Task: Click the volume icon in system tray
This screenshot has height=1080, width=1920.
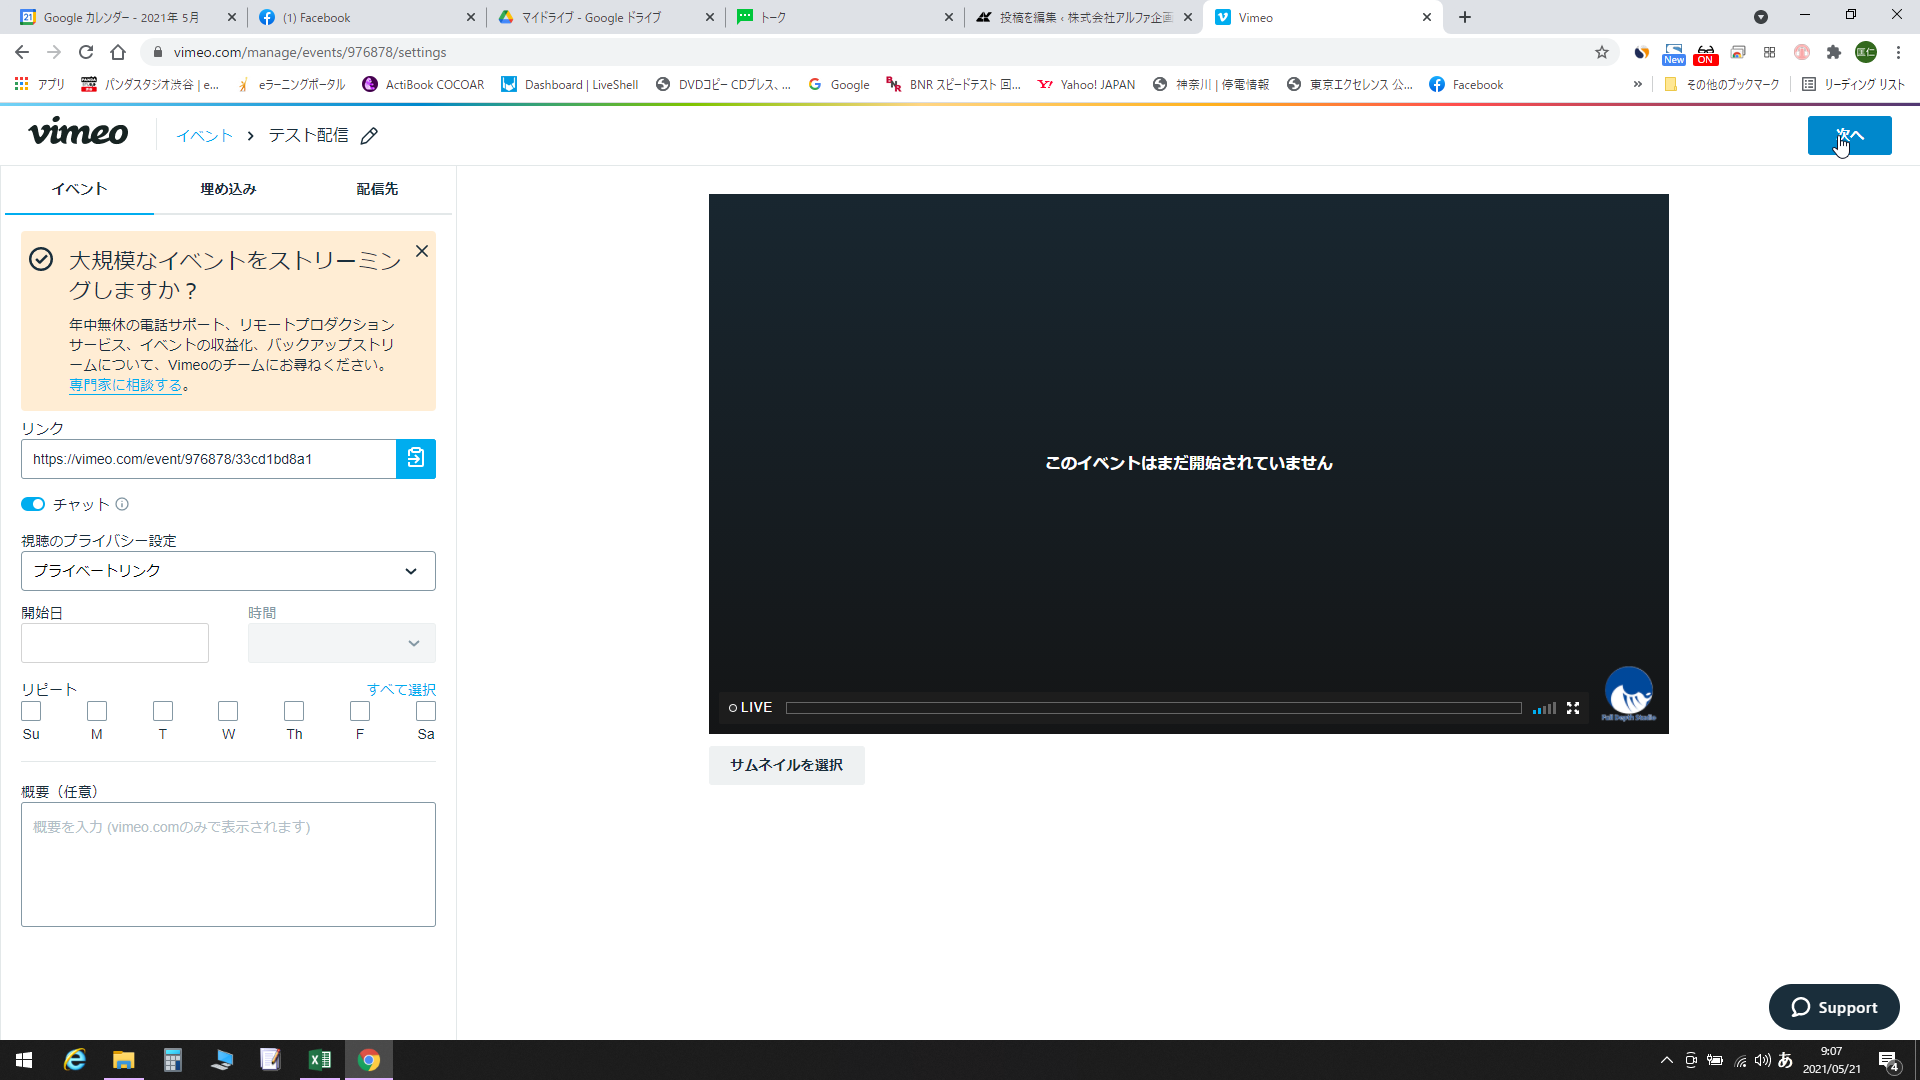Action: click(x=1763, y=1060)
